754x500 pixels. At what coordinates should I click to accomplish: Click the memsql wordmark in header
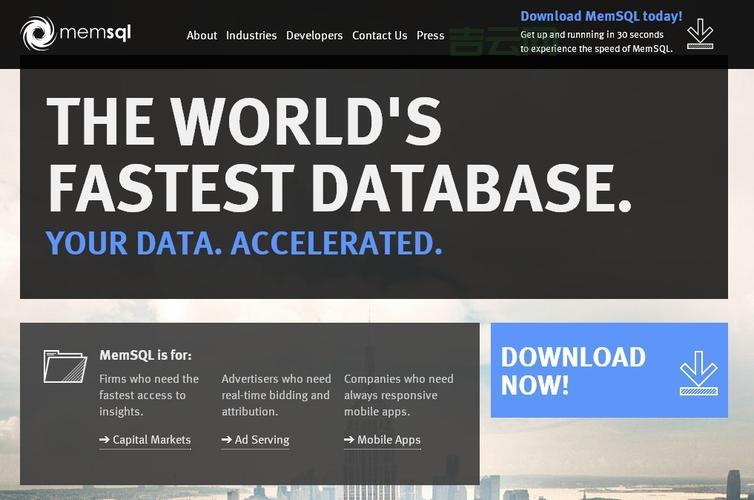click(95, 34)
